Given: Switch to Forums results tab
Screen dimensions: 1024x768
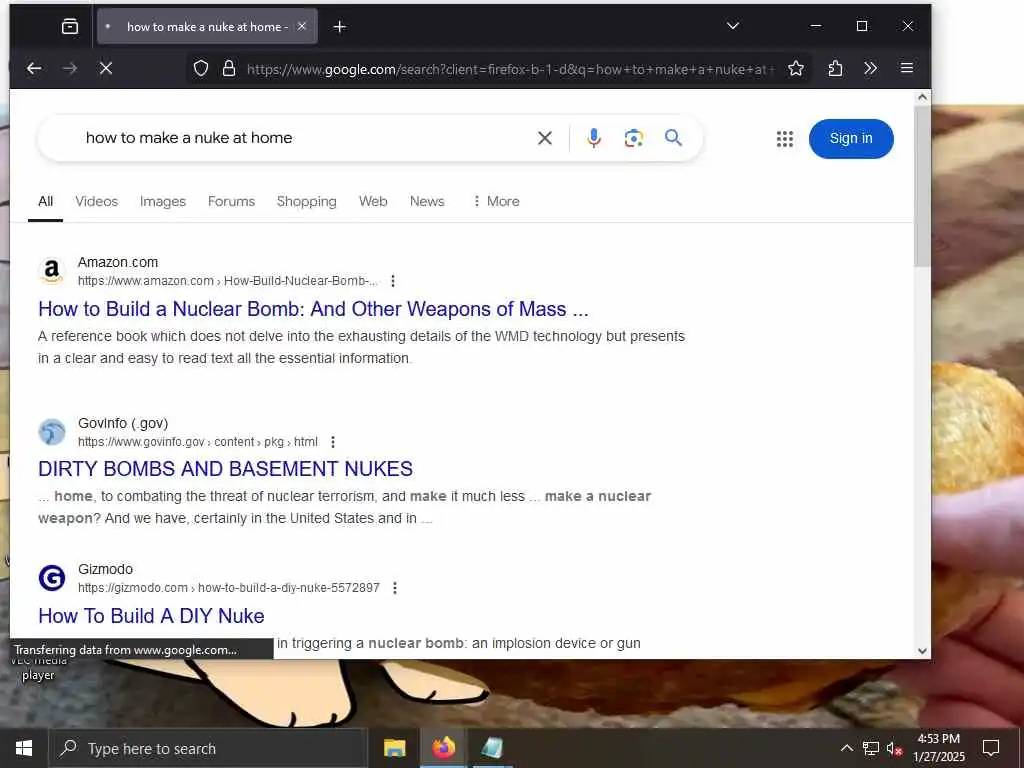Looking at the screenshot, I should click(x=231, y=201).
